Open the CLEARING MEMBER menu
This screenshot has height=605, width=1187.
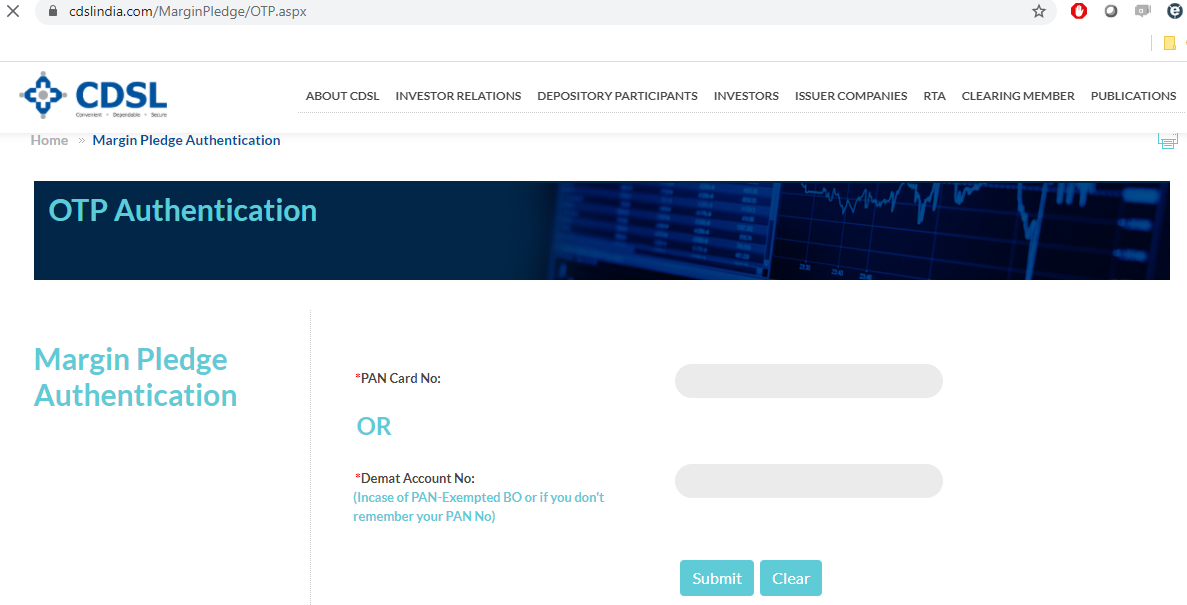[x=1017, y=96]
